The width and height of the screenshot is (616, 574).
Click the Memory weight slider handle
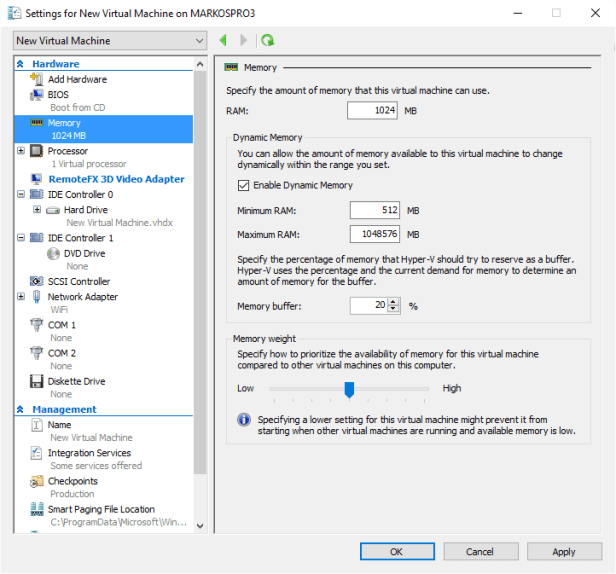(x=349, y=389)
